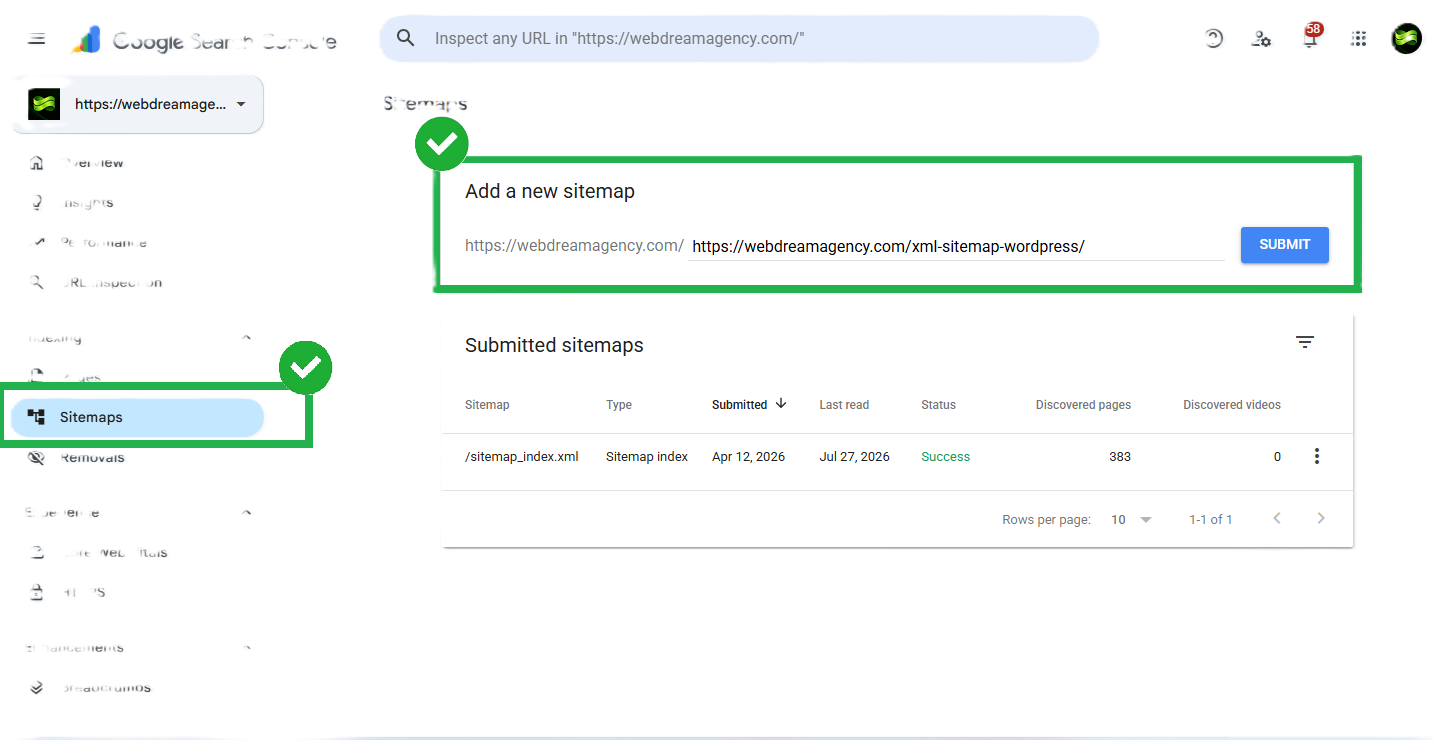Click the search magnifier icon in the URL bar
This screenshot has width=1440, height=740.
(x=405, y=38)
